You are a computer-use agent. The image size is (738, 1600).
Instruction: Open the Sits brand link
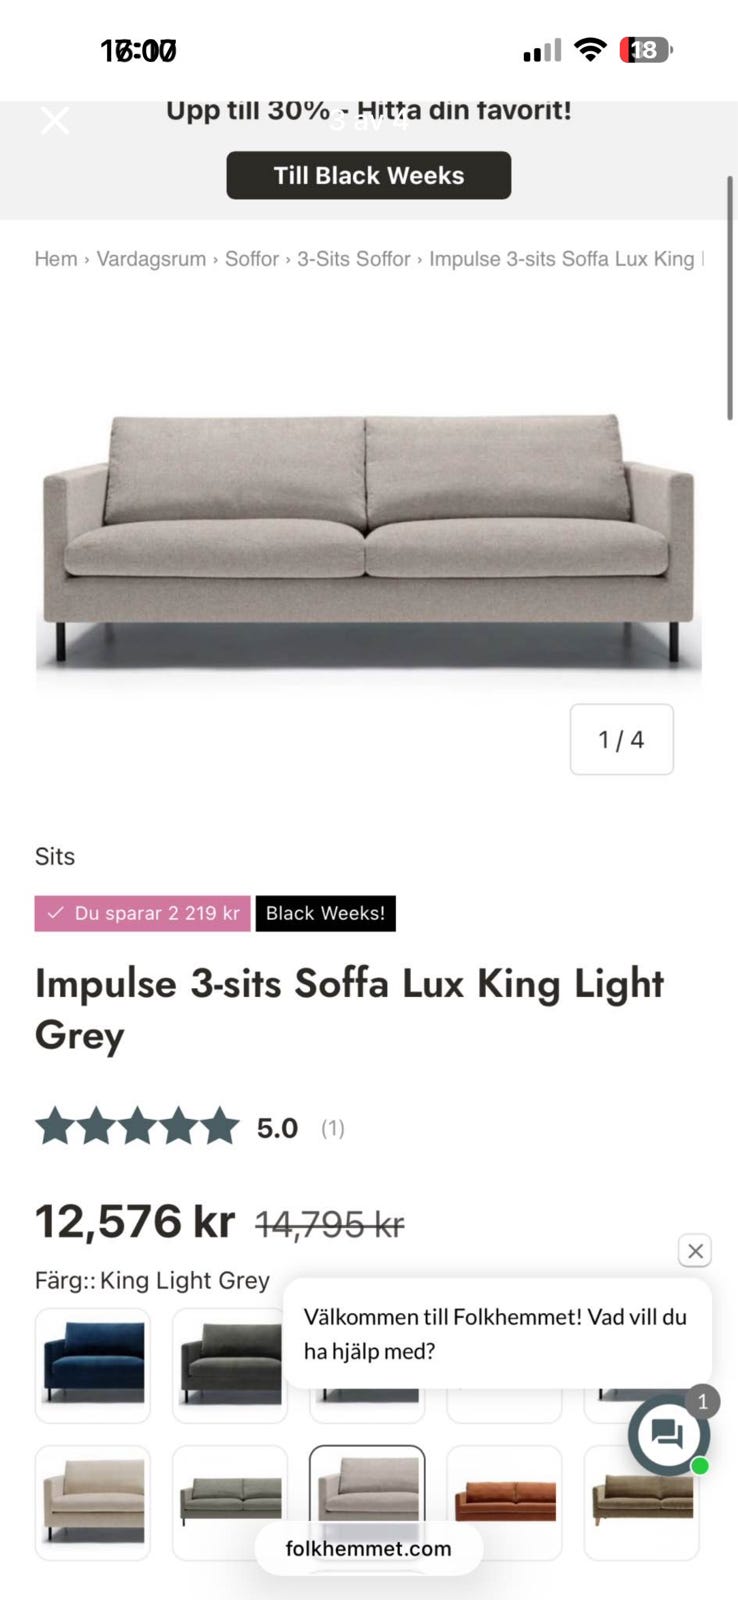click(55, 856)
